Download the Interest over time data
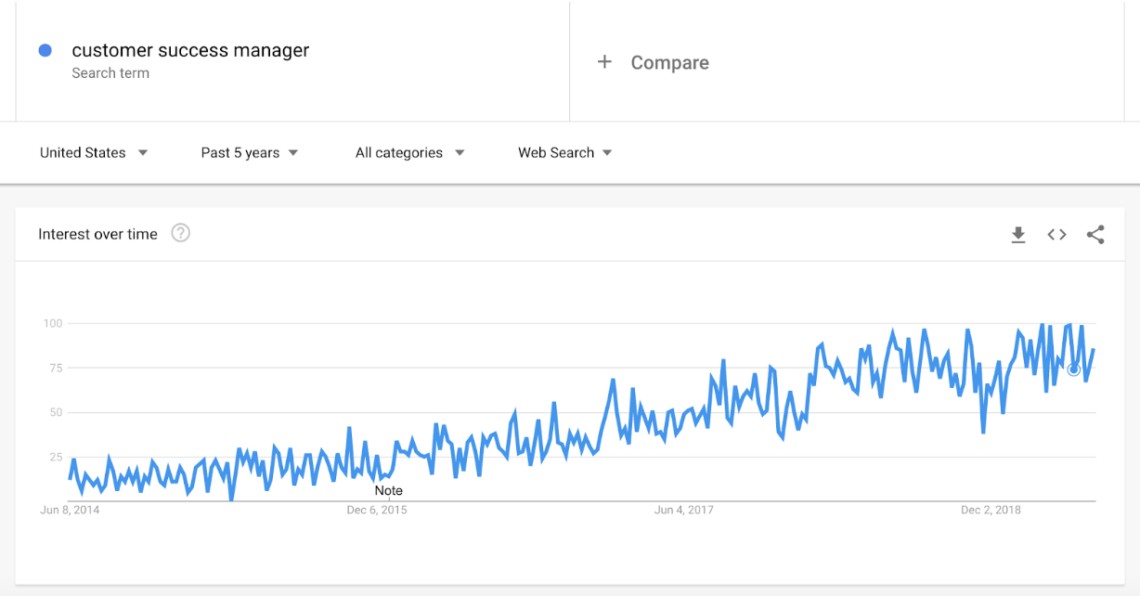Viewport: 1140px width, 596px height. pyautogui.click(x=1018, y=235)
